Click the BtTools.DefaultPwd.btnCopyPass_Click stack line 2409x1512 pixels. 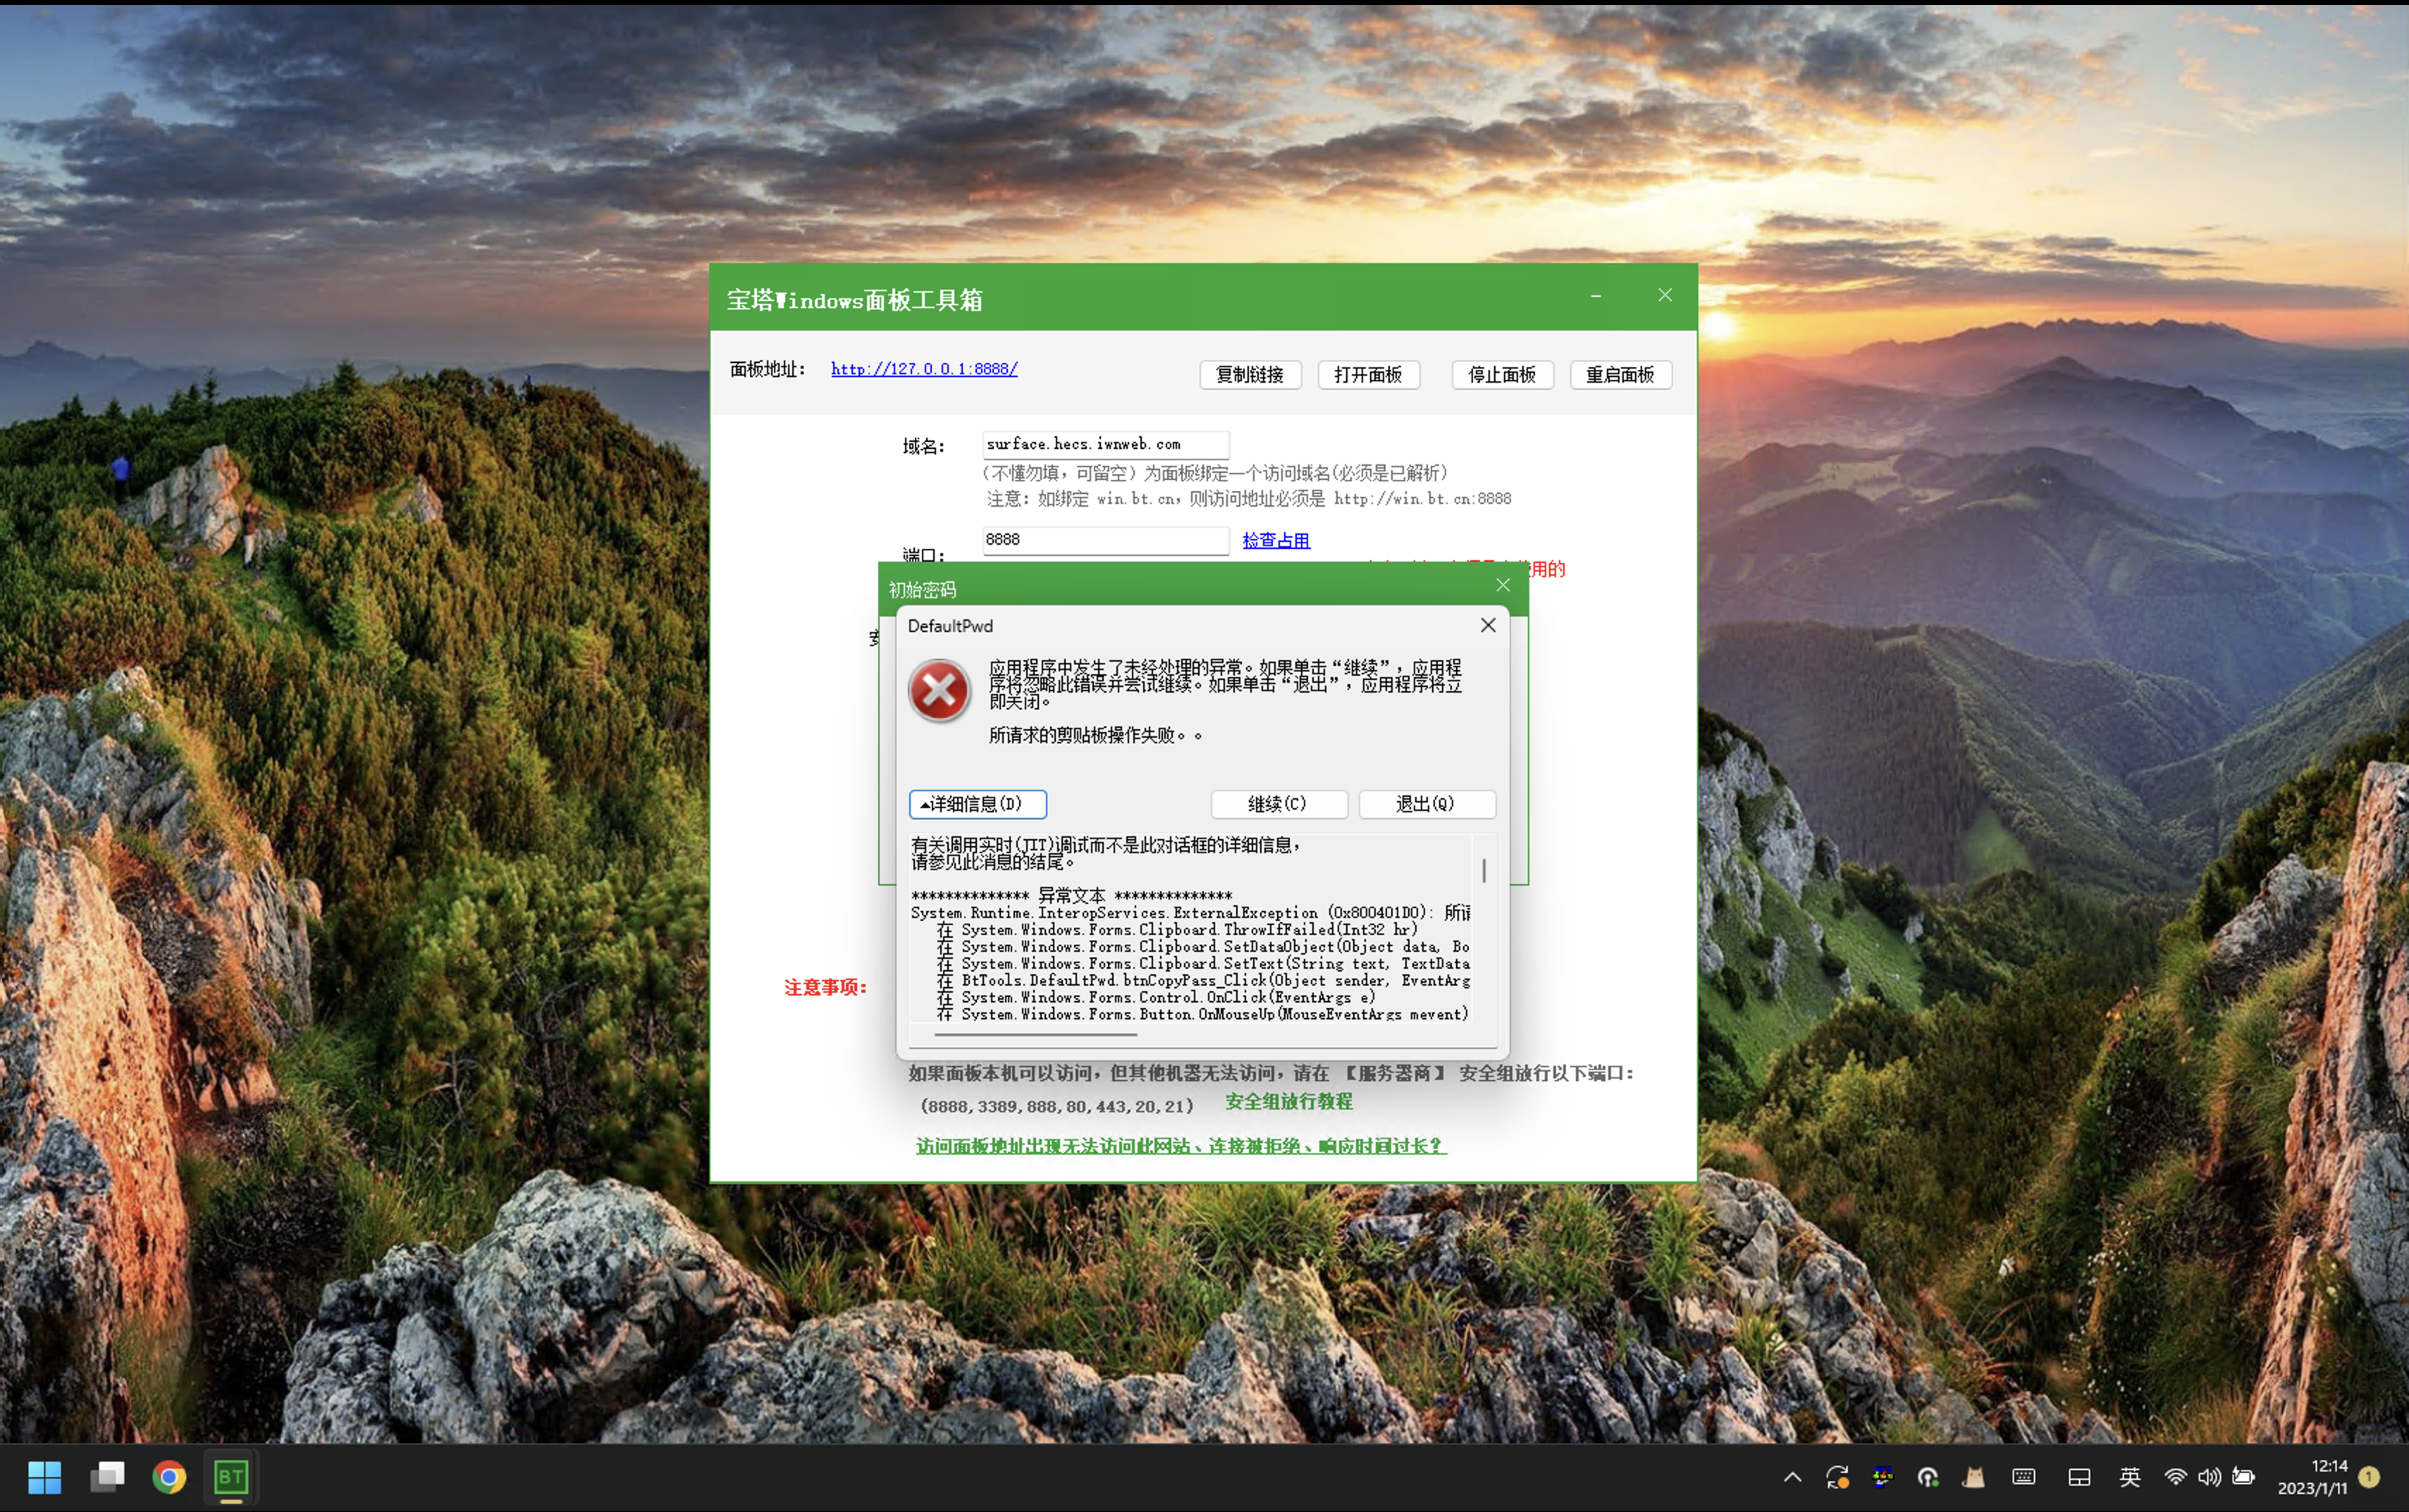pyautogui.click(x=1203, y=980)
